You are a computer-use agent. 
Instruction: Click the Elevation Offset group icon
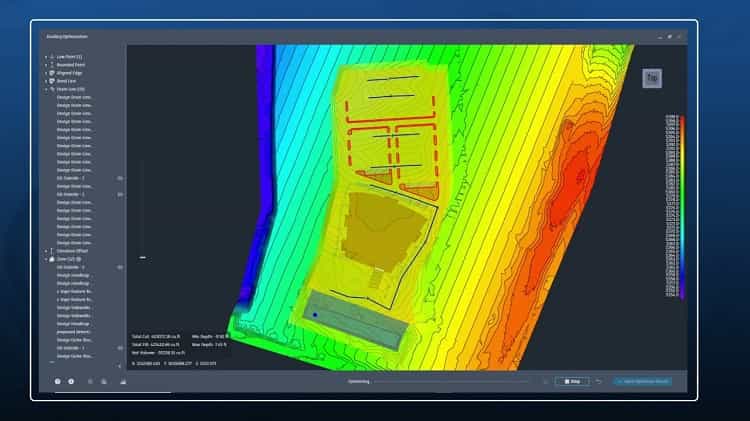(52, 251)
